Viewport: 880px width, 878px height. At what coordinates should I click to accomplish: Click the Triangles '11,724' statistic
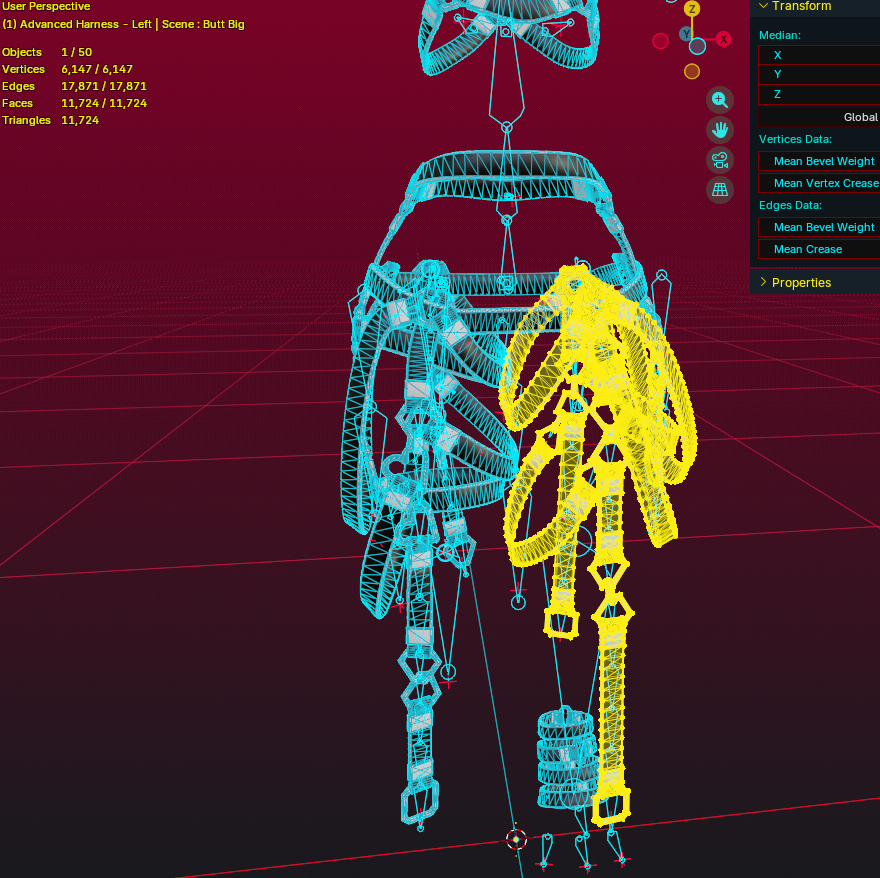pyautogui.click(x=80, y=120)
